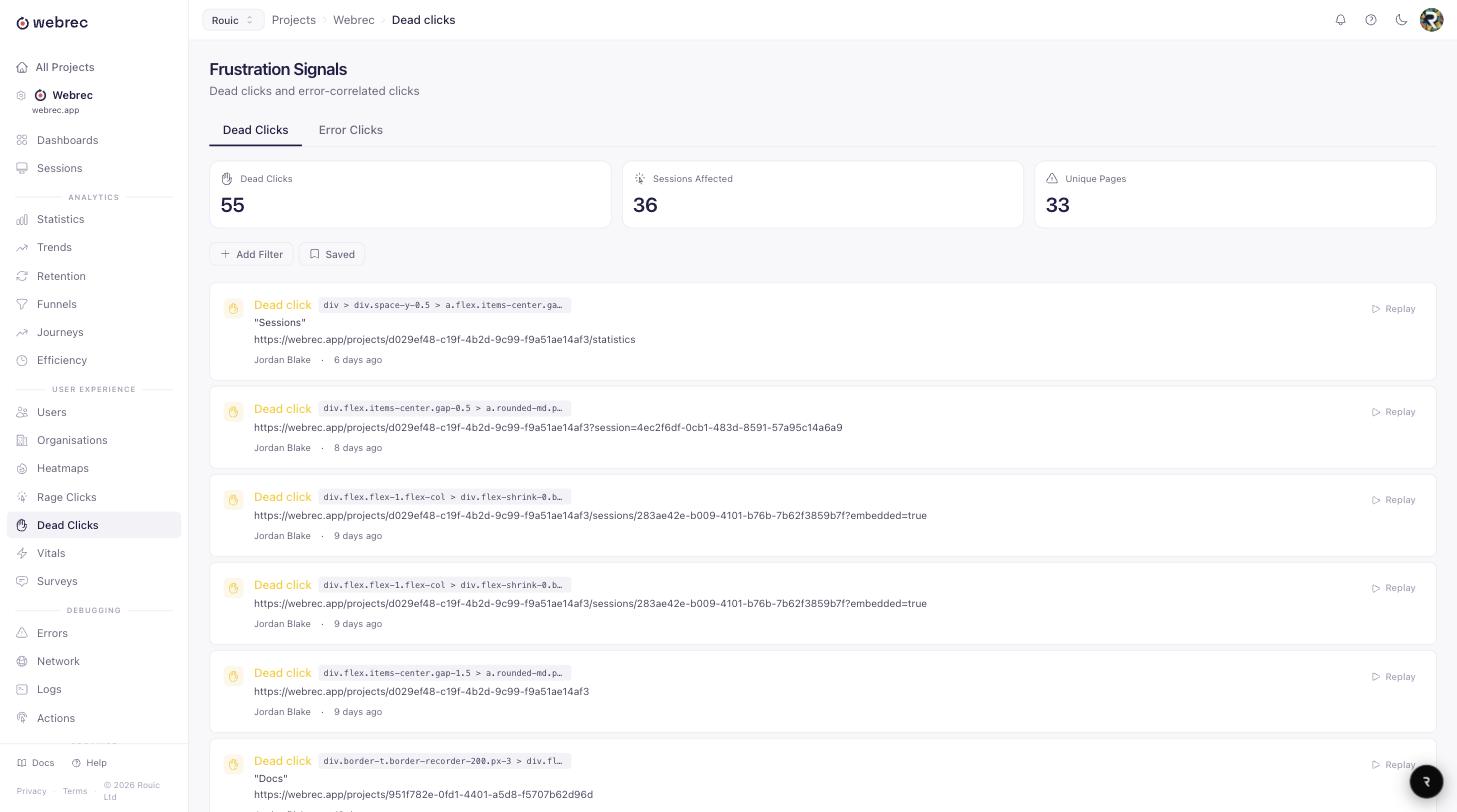The image size is (1457, 812).
Task: Click the Add Filter button
Action: coord(251,254)
